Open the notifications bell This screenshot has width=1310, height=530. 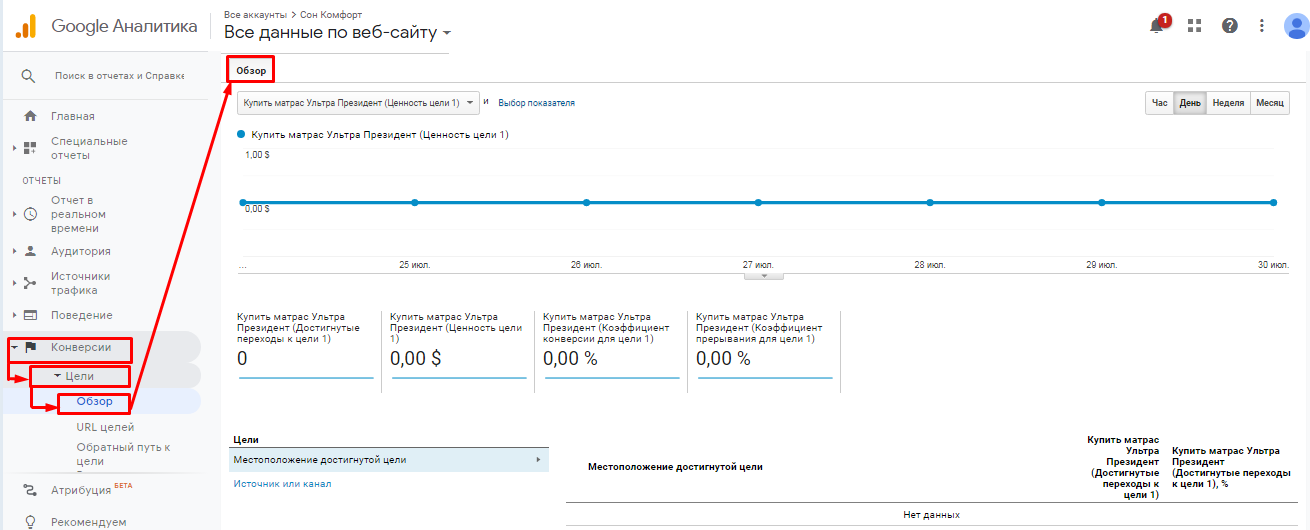click(x=1158, y=26)
